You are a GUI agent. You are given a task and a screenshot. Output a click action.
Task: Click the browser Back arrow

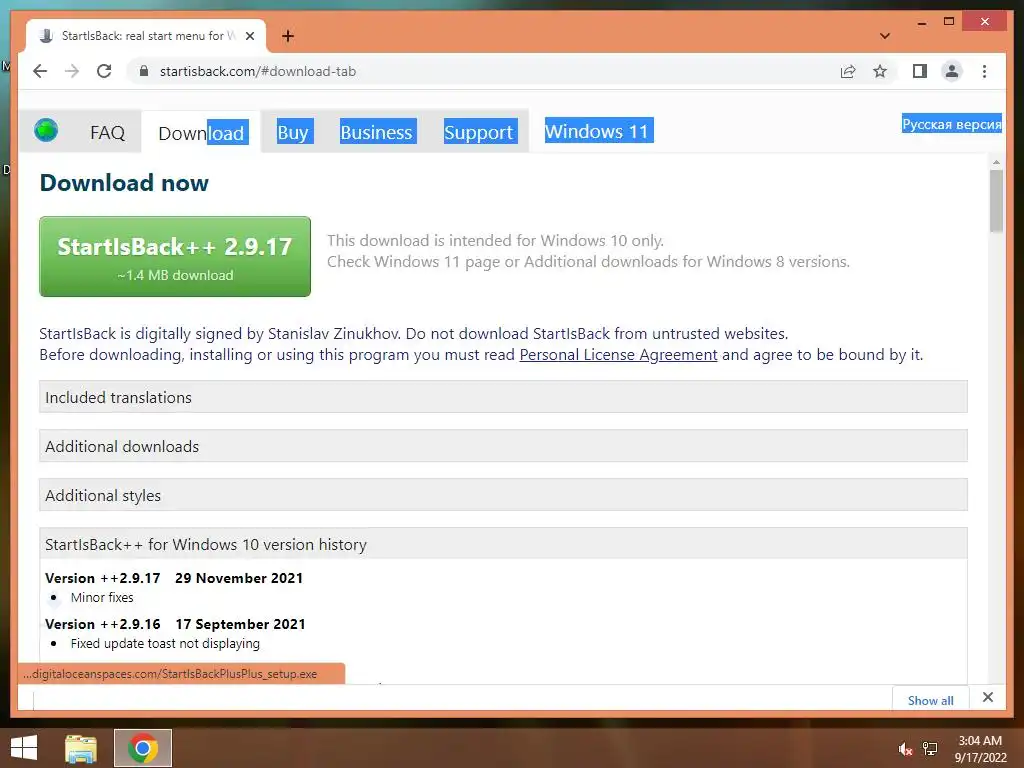pyautogui.click(x=40, y=71)
